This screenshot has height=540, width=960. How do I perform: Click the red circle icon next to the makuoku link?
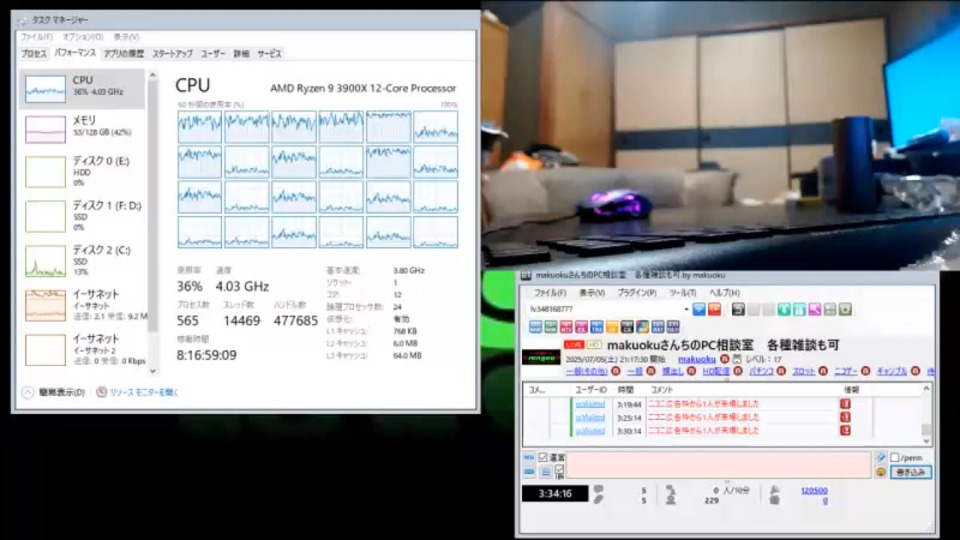724,359
